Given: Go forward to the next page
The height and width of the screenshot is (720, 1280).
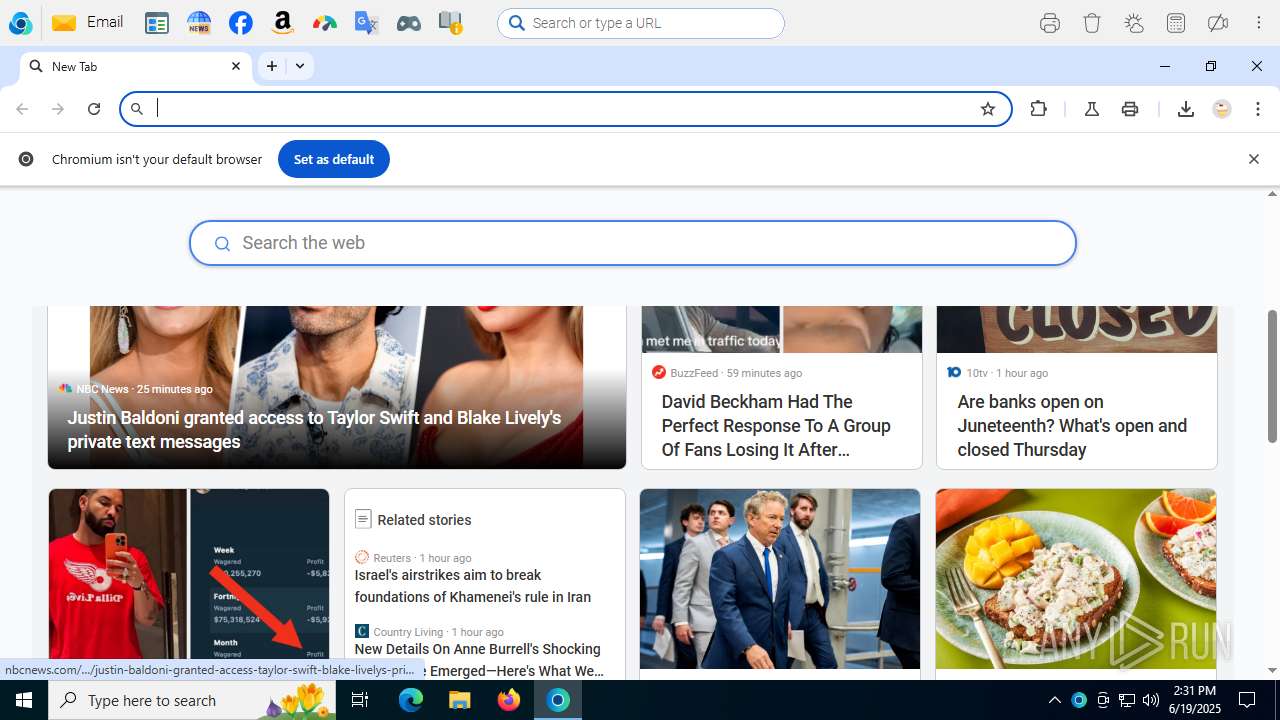Looking at the screenshot, I should [x=58, y=109].
